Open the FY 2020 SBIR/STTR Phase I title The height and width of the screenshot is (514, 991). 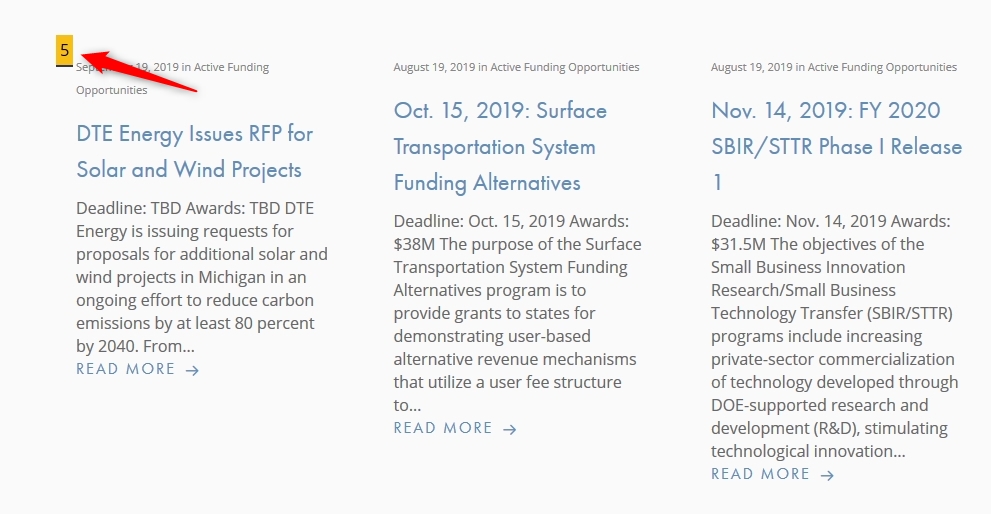tap(836, 147)
